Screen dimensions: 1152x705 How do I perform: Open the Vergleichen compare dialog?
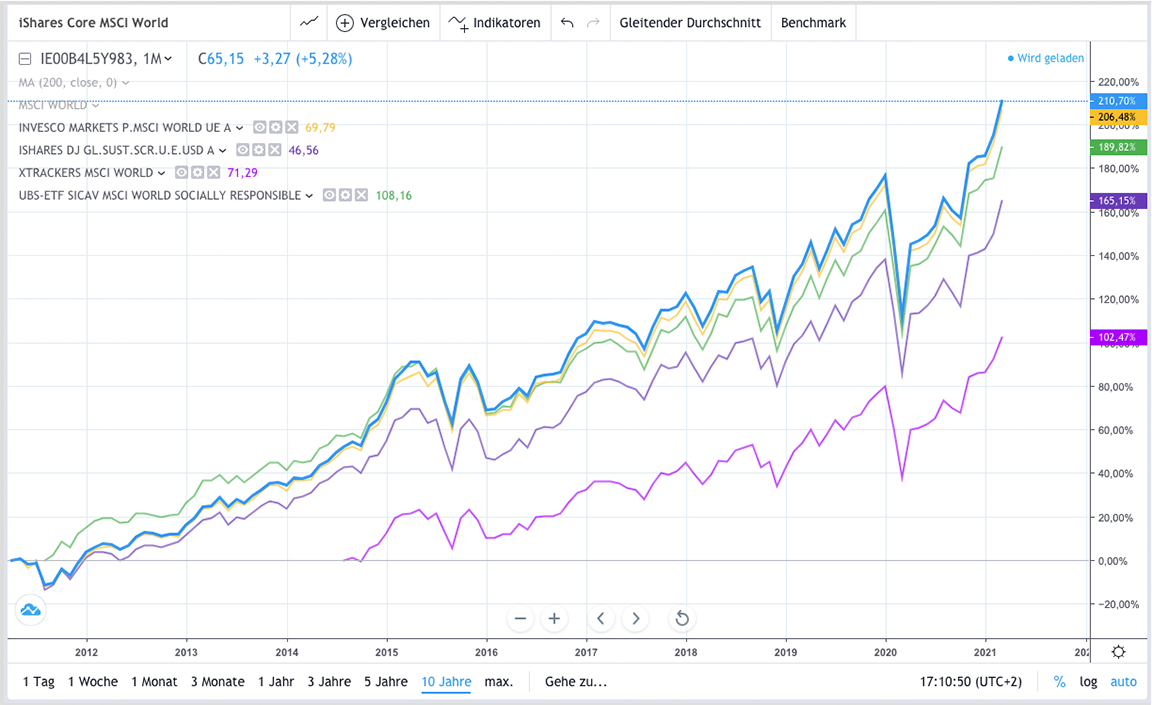[x=384, y=21]
